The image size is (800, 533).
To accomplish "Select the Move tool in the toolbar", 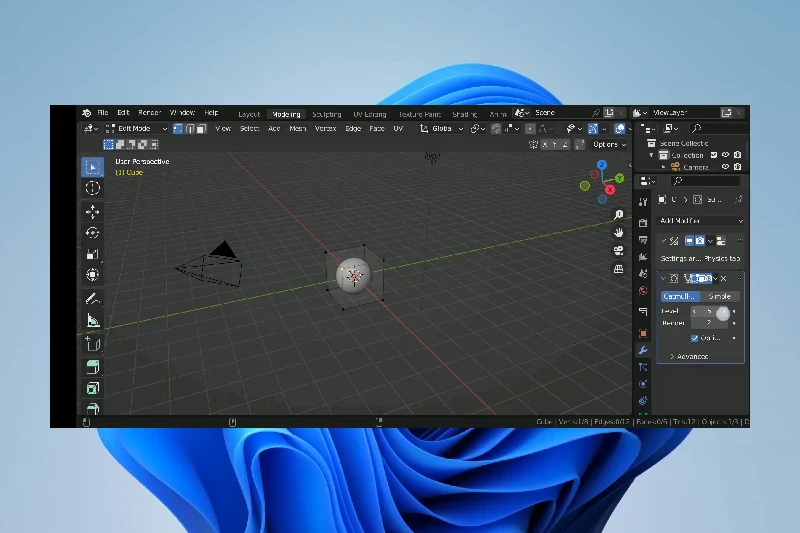I will [92, 212].
